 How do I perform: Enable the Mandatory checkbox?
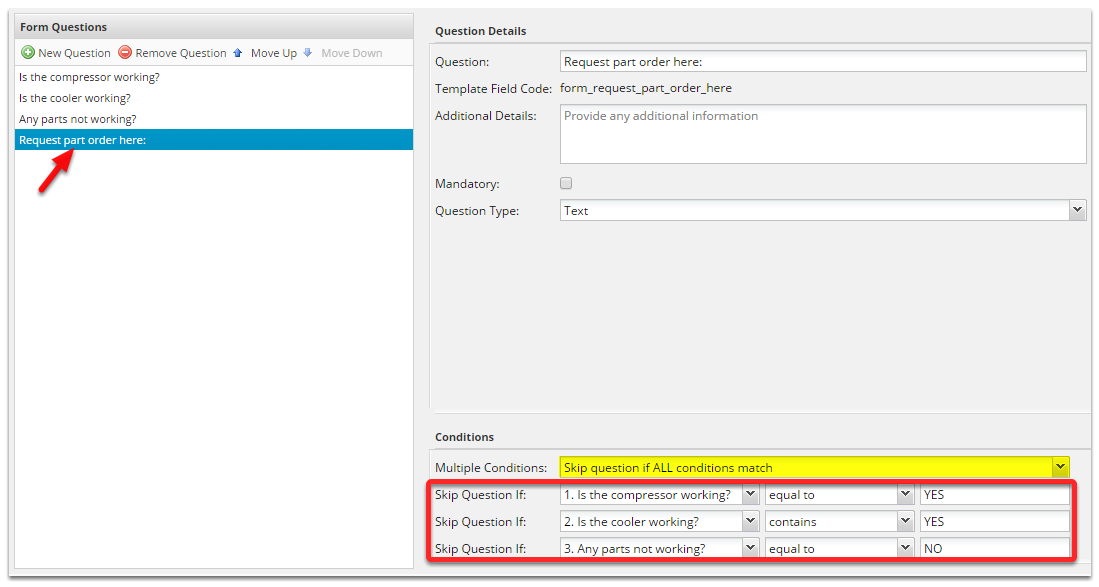point(566,183)
